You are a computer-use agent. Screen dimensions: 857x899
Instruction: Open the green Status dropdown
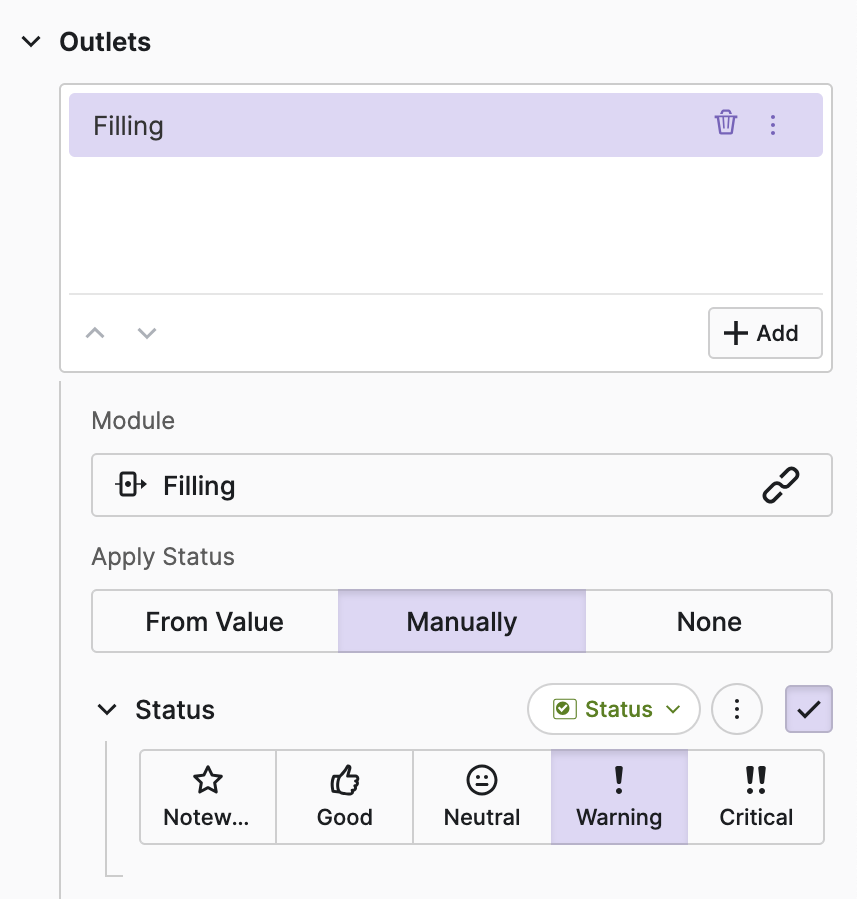614,709
